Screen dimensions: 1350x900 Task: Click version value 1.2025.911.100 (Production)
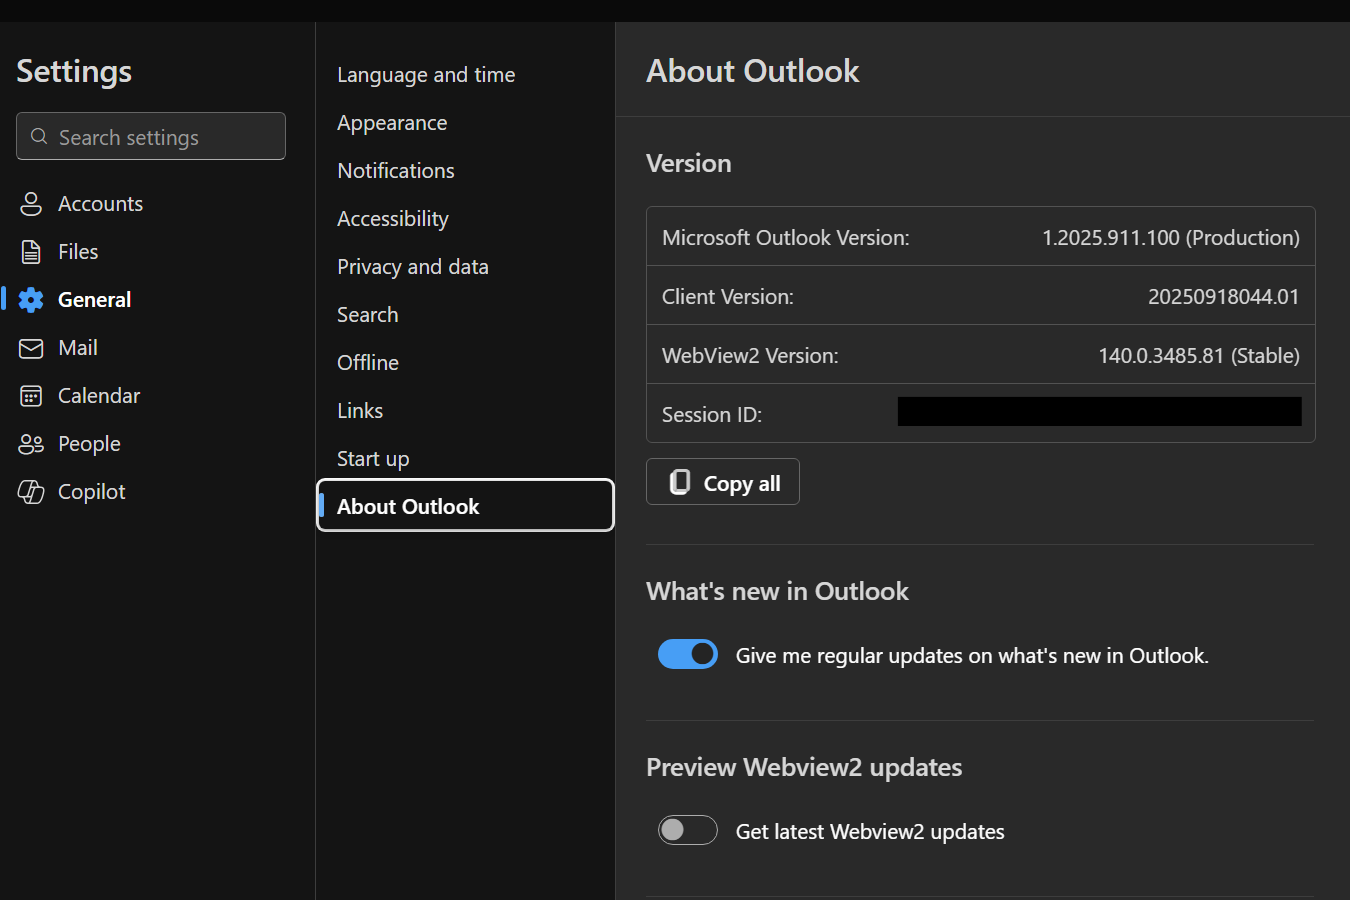tap(1171, 238)
